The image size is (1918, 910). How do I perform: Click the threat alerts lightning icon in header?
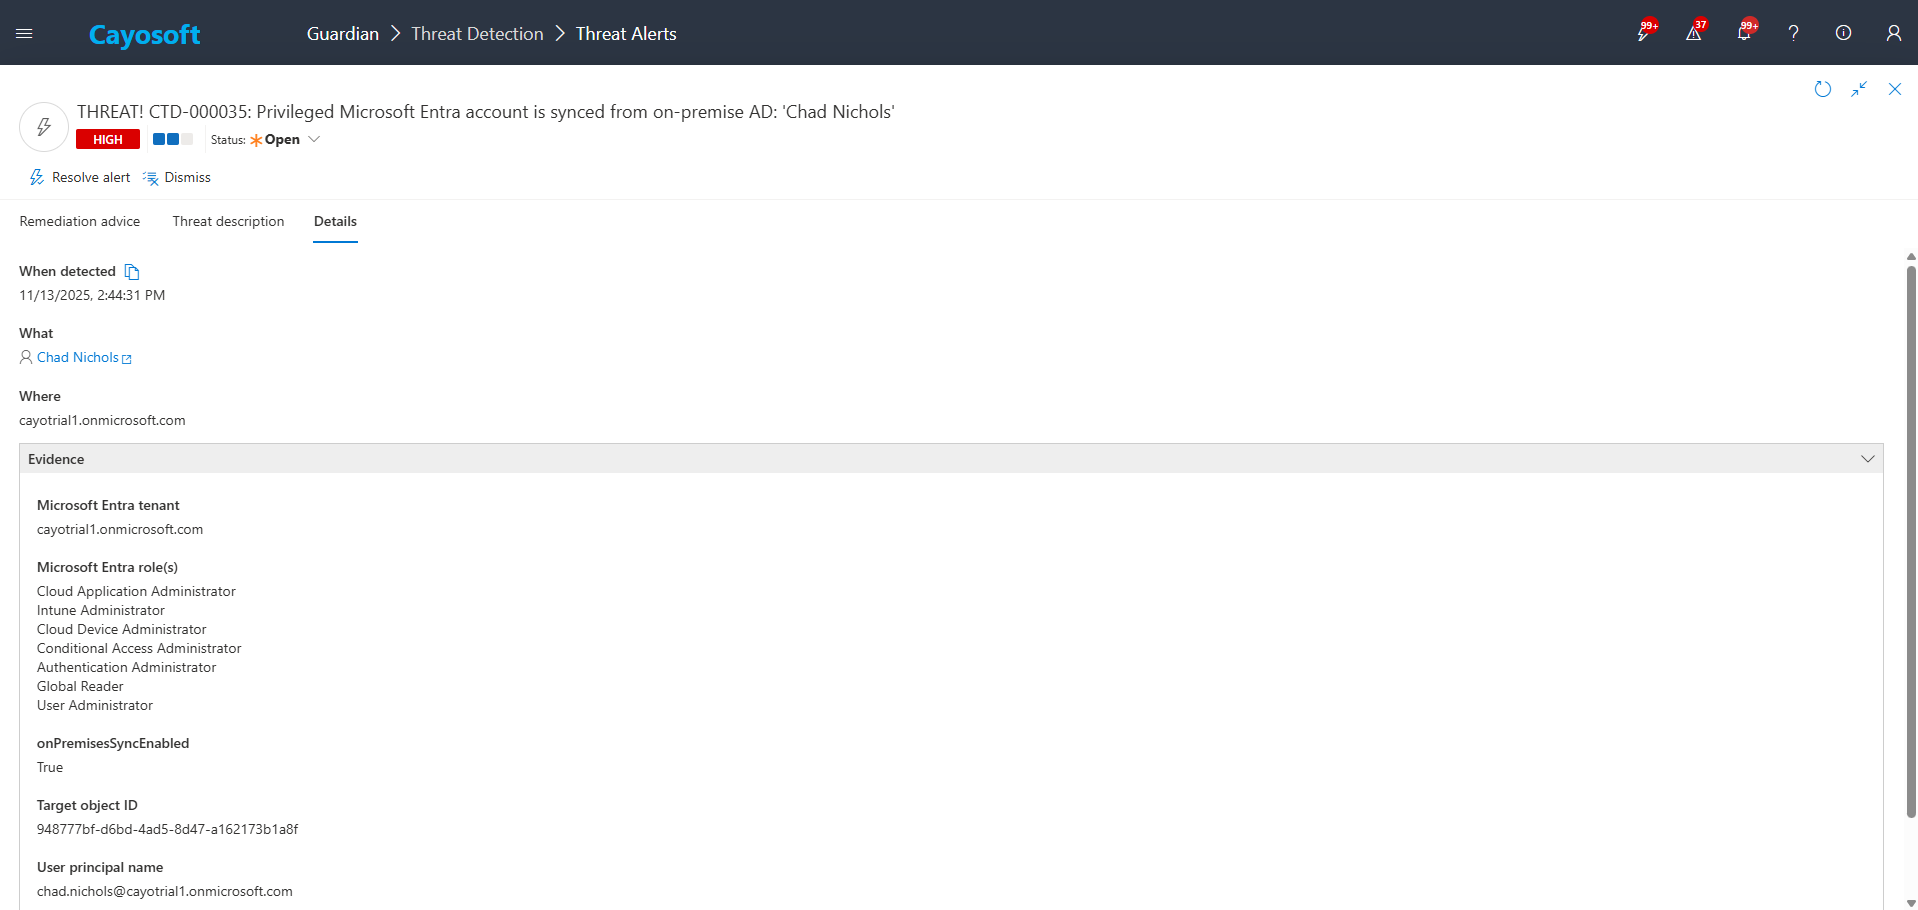[x=1643, y=33]
